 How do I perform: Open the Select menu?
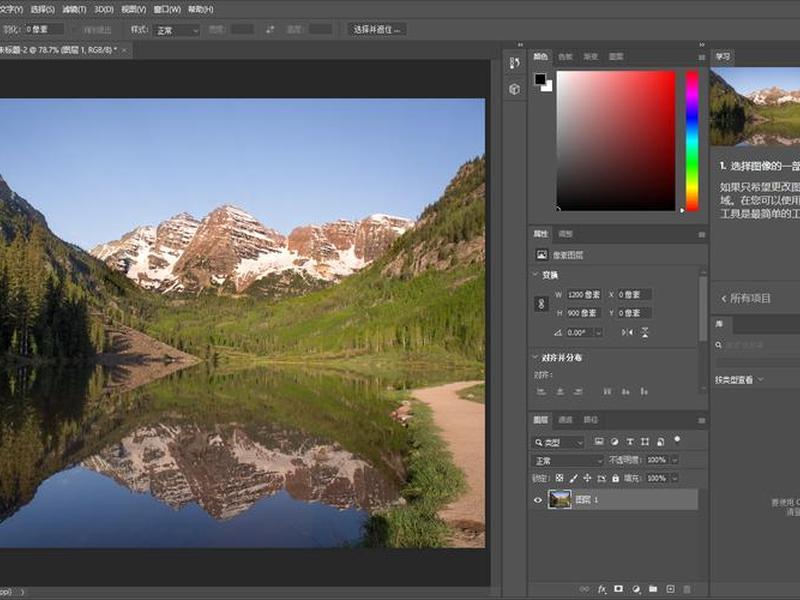43,9
